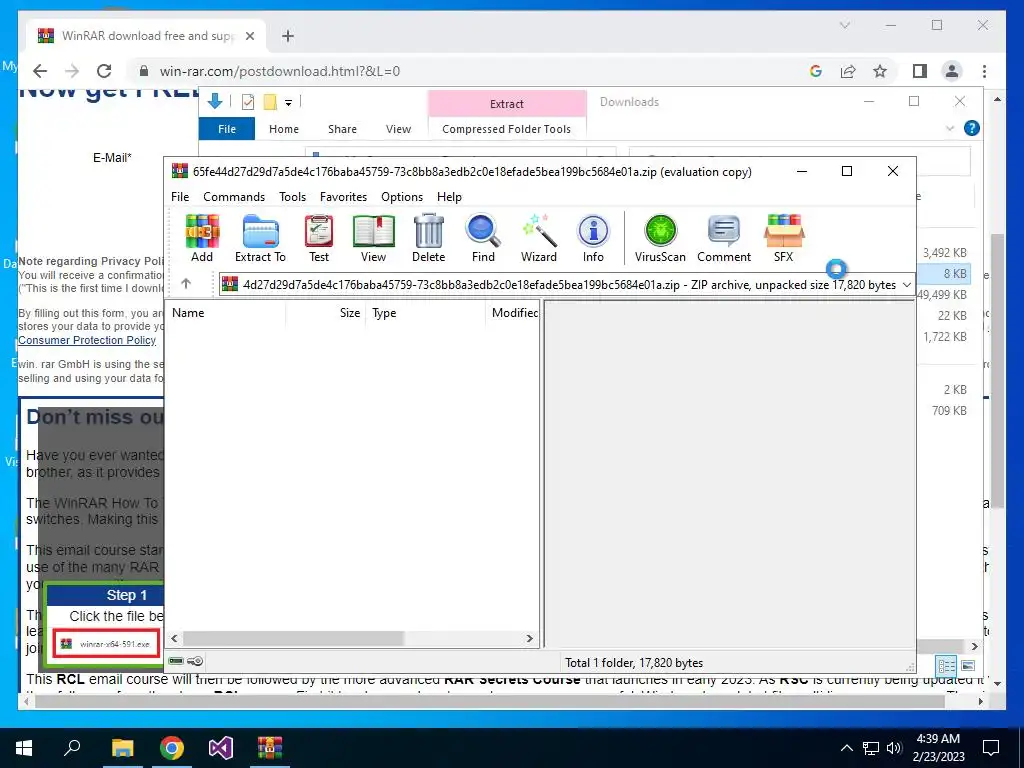This screenshot has width=1024, height=768.
Task: Bookmark this page with the star icon
Action: (x=880, y=71)
